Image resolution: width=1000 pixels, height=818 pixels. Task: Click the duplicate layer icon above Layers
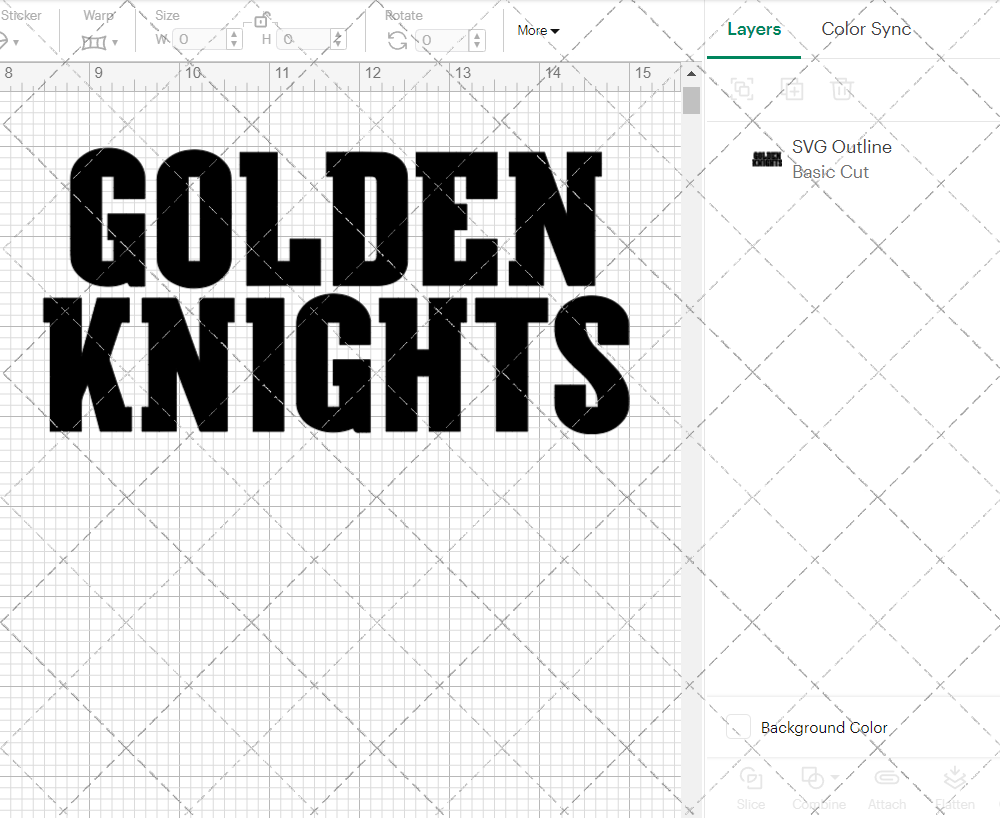[x=742, y=89]
